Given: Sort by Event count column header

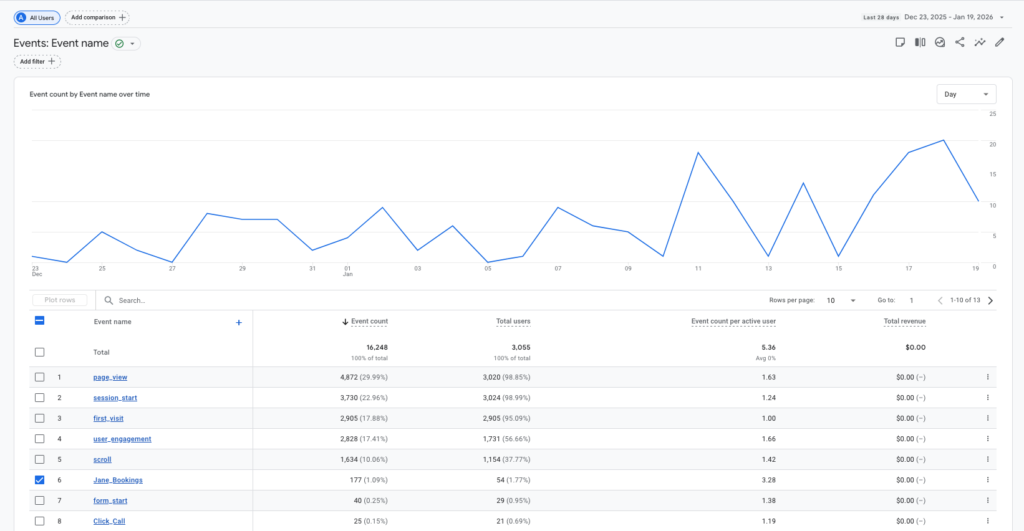Looking at the screenshot, I should tap(369, 322).
